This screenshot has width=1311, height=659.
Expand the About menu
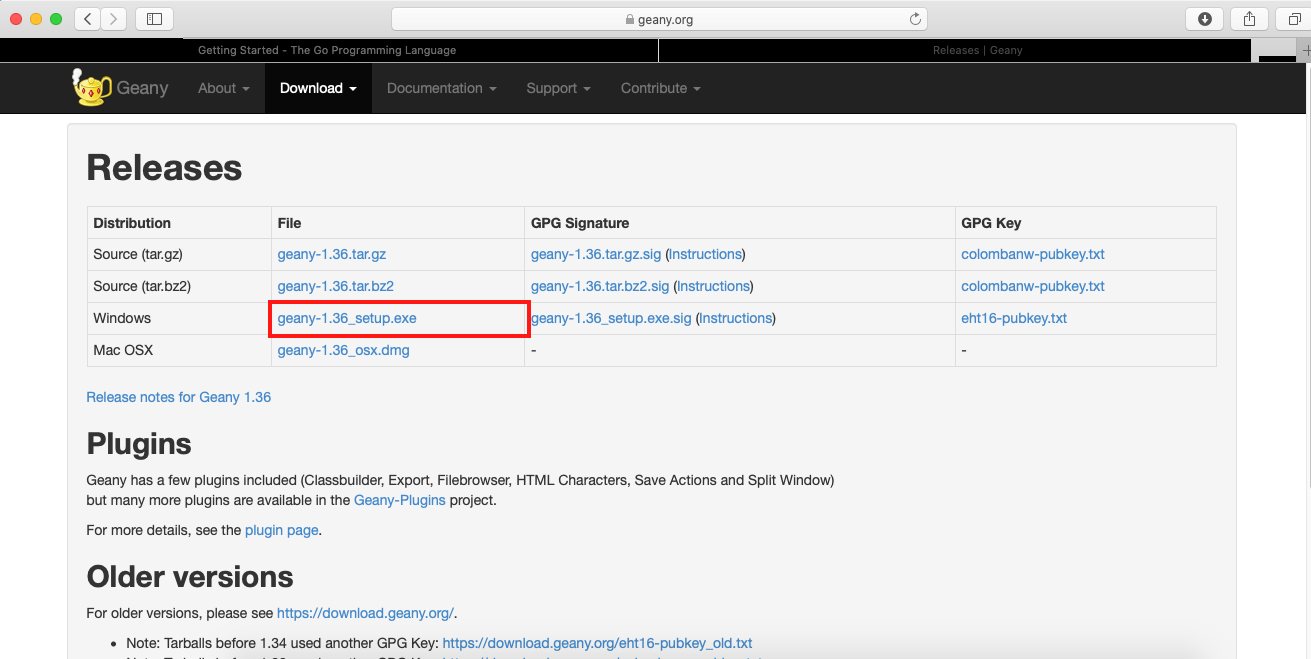point(223,88)
